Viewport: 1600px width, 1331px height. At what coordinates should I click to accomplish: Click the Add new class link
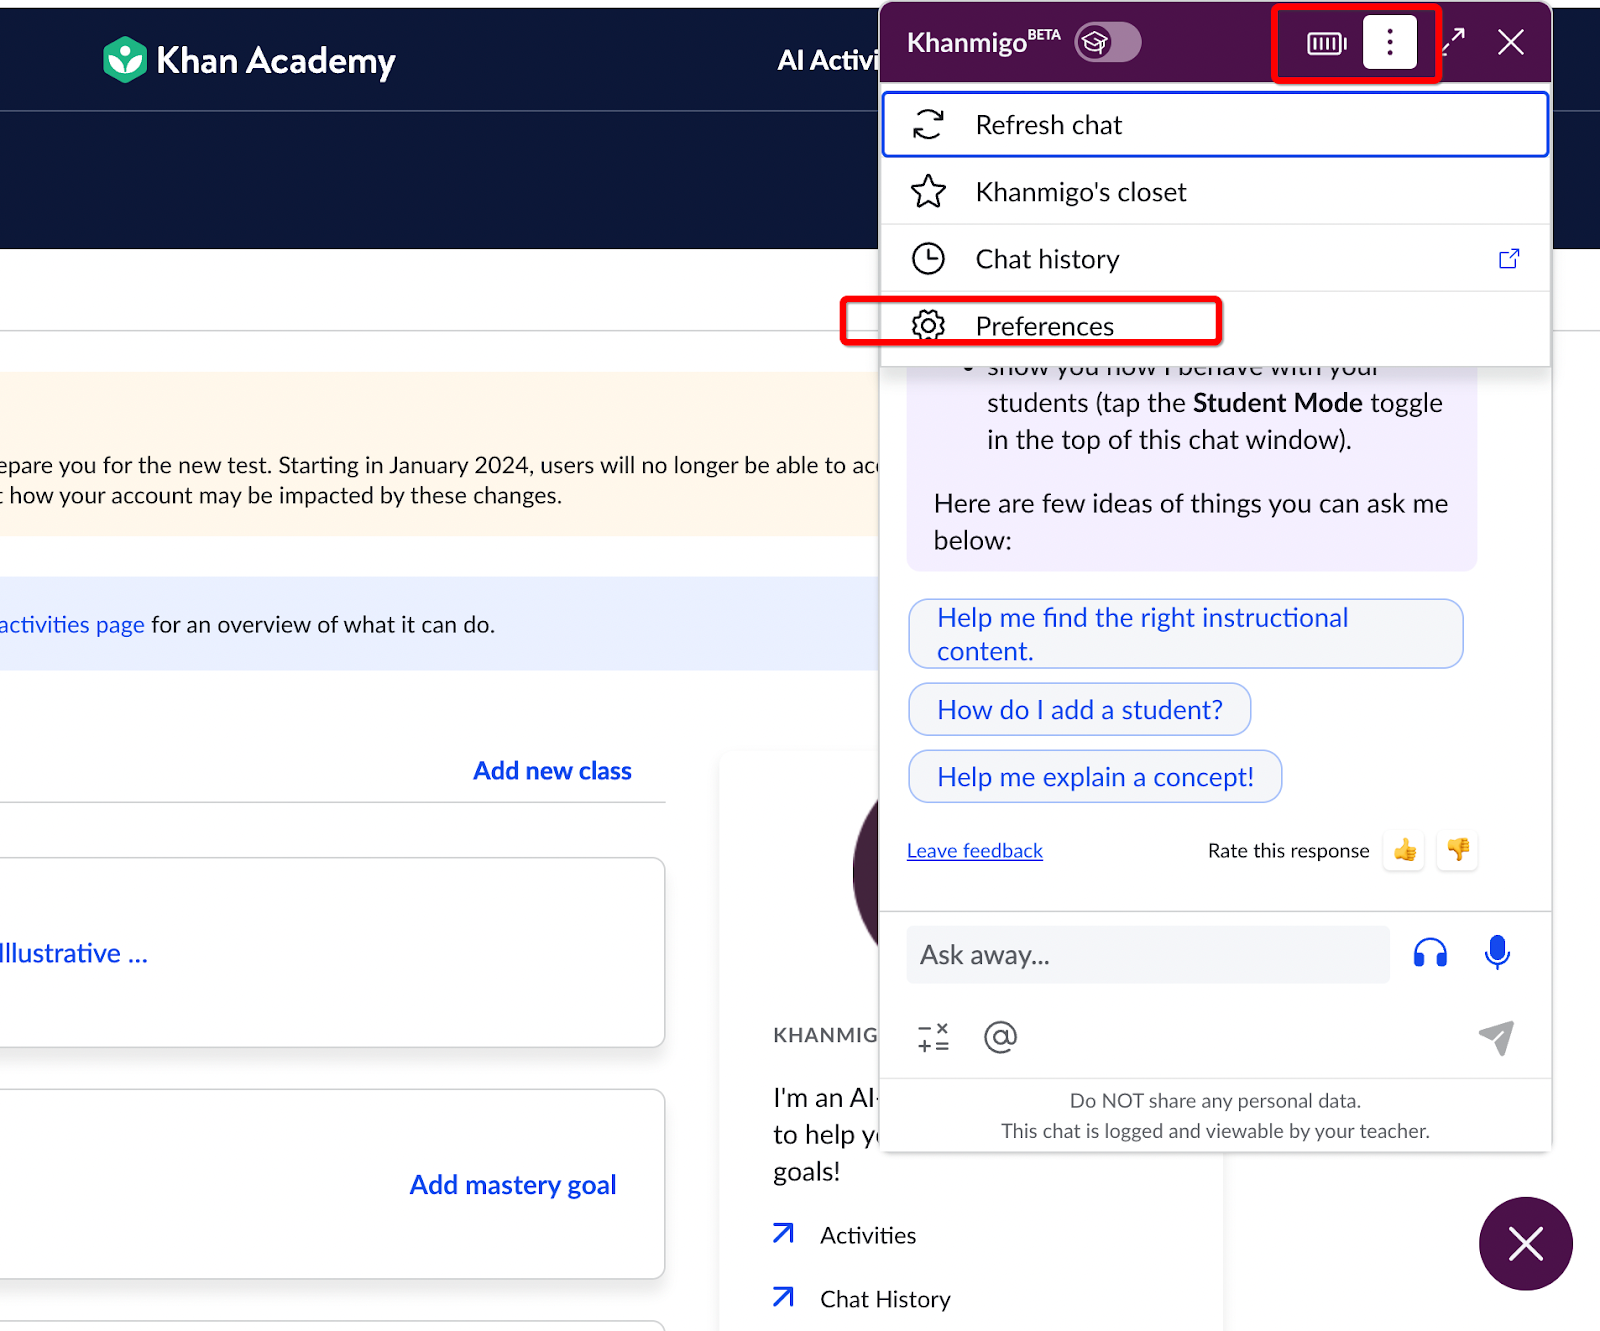click(552, 770)
